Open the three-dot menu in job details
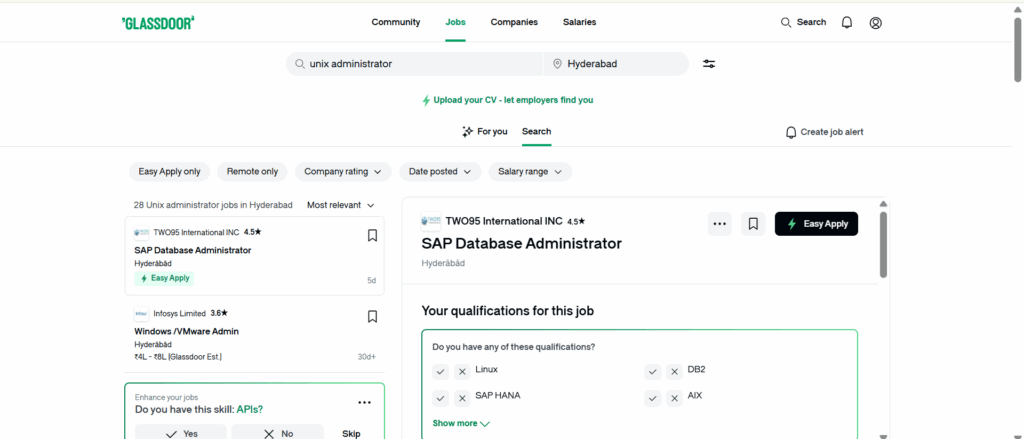This screenshot has width=1024, height=439. pos(720,224)
